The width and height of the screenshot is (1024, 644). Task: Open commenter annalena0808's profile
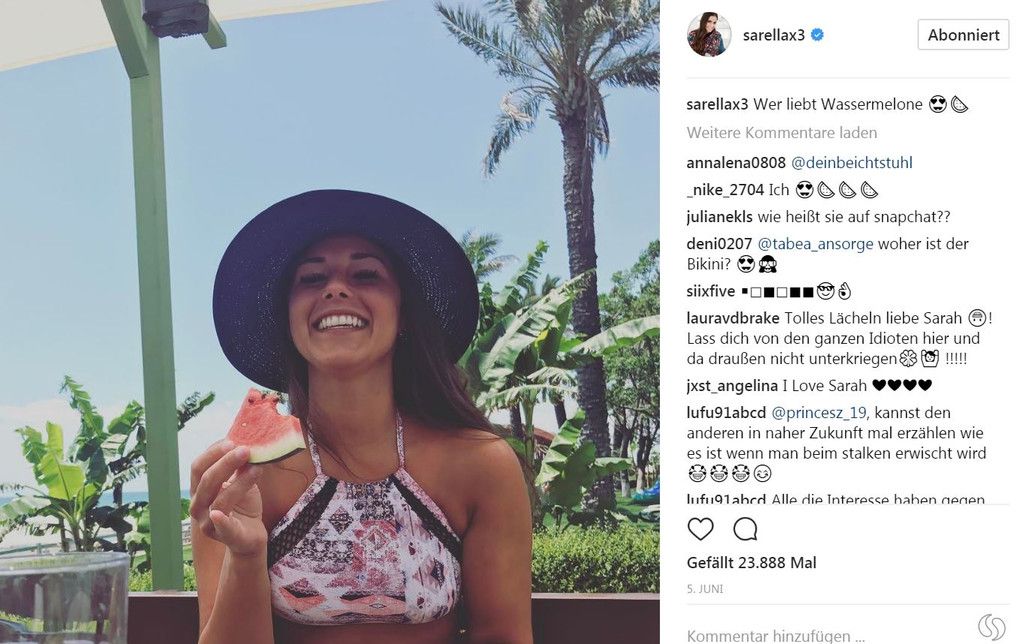coord(736,163)
